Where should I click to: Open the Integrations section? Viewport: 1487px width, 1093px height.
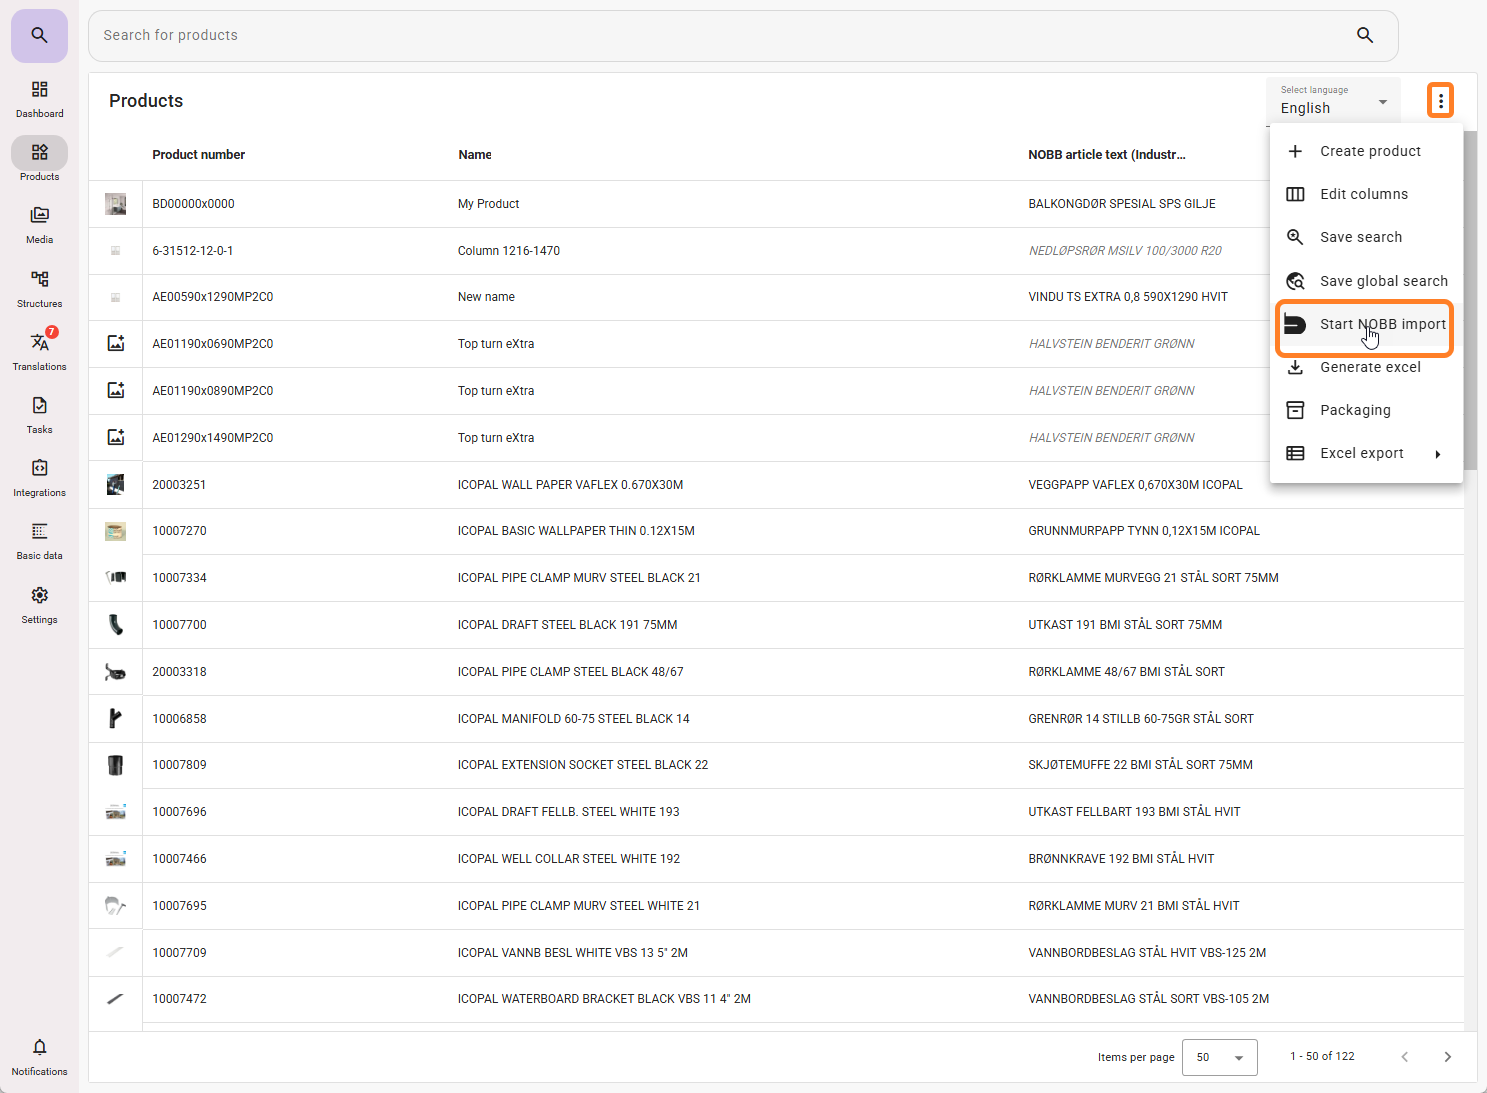pyautogui.click(x=39, y=478)
